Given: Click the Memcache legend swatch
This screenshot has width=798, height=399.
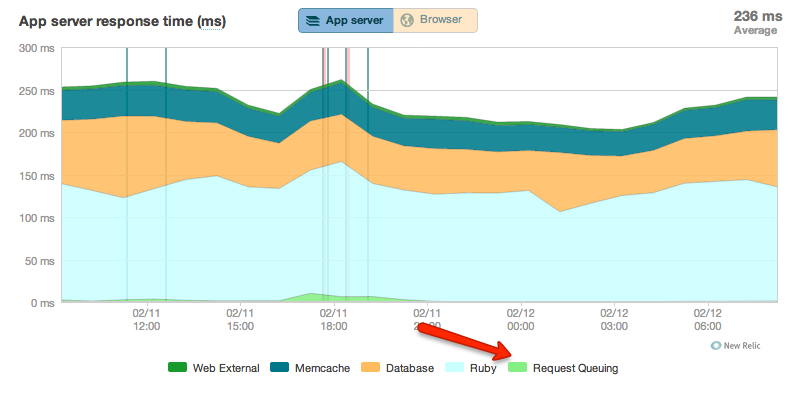Looking at the screenshot, I should 279,367.
